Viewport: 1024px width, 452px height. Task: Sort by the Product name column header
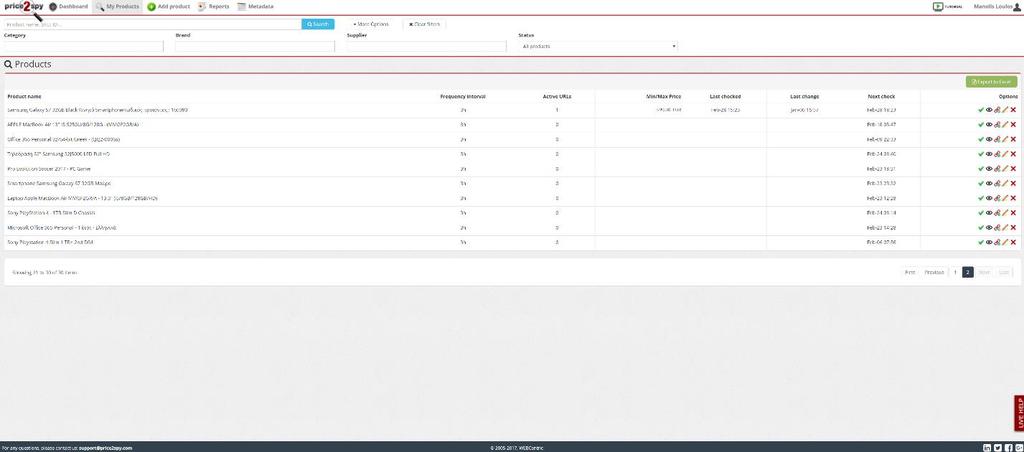click(24, 96)
